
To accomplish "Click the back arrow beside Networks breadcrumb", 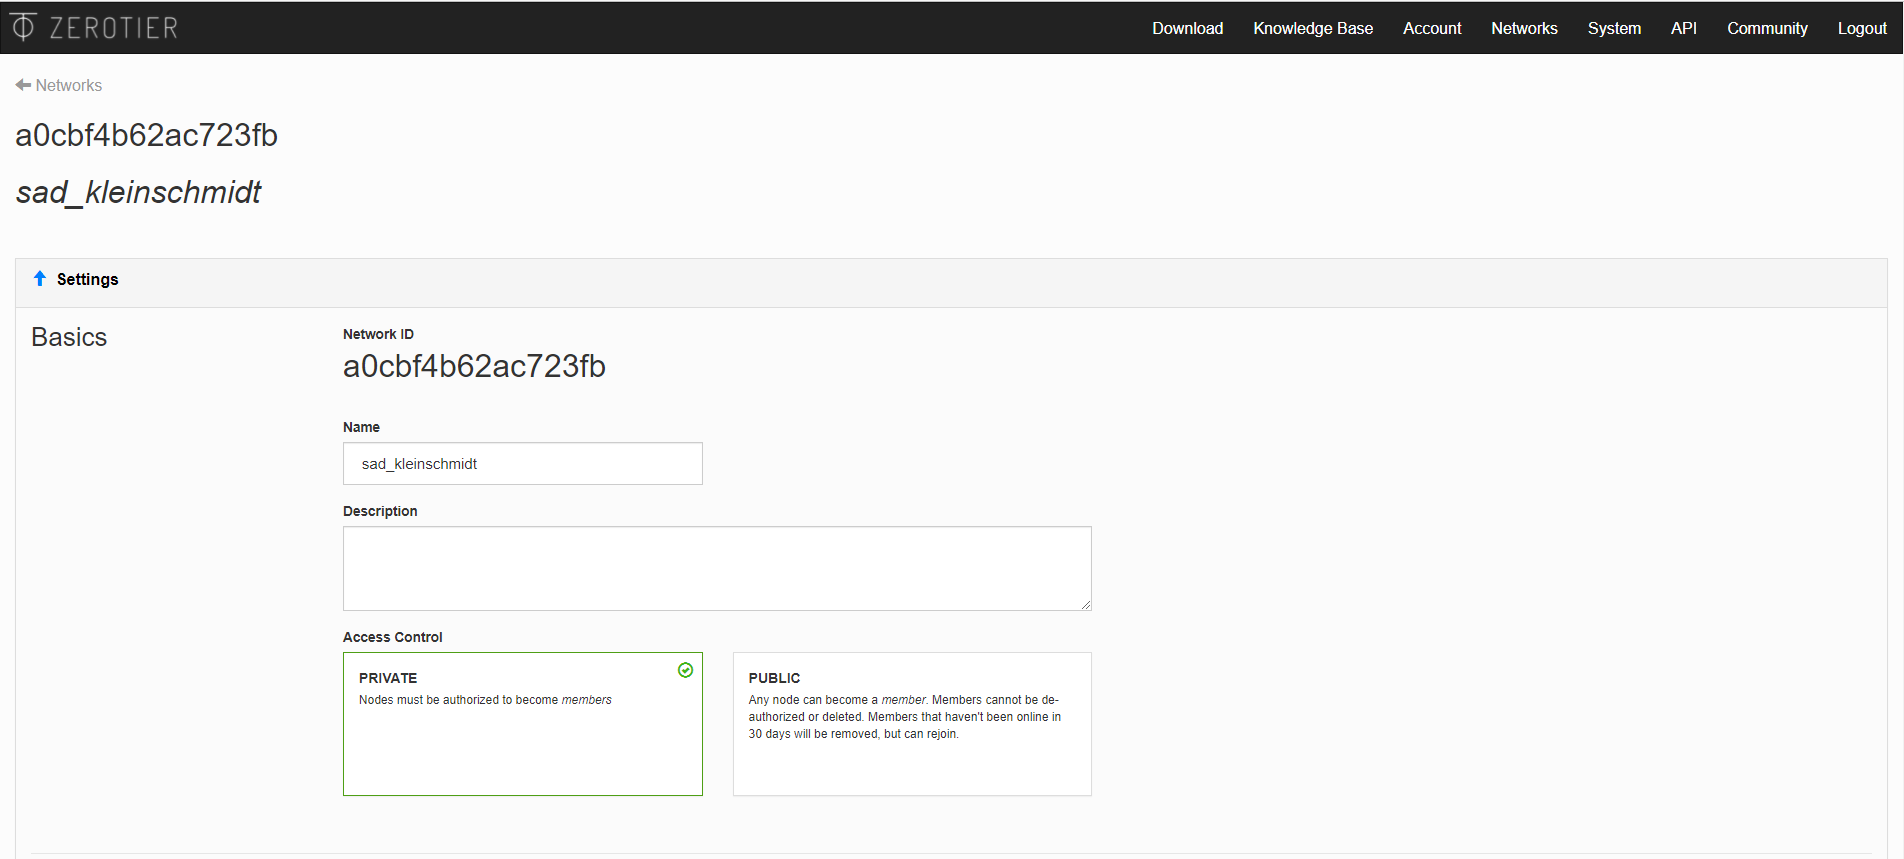I will (x=23, y=85).
